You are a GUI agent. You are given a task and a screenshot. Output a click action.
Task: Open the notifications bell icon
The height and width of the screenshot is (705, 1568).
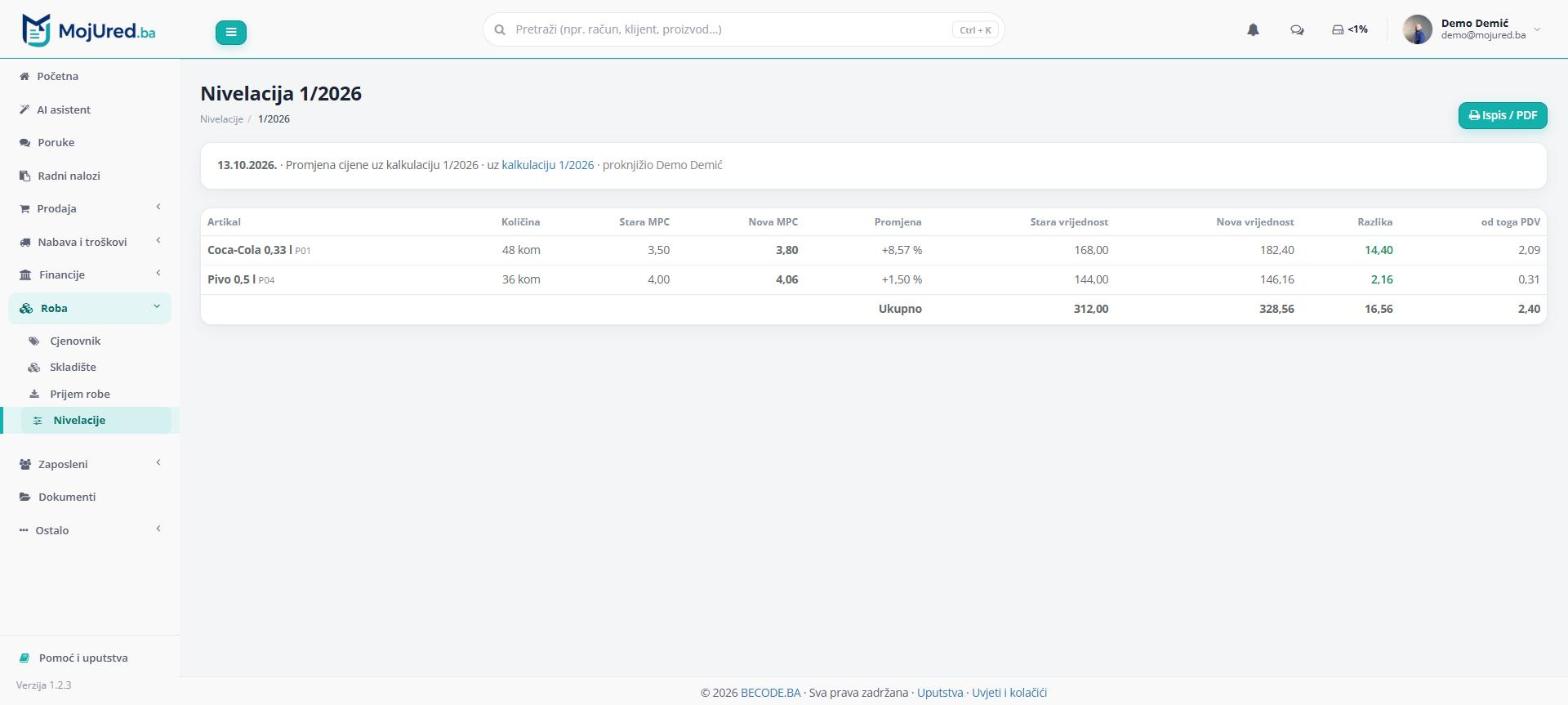coord(1253,30)
